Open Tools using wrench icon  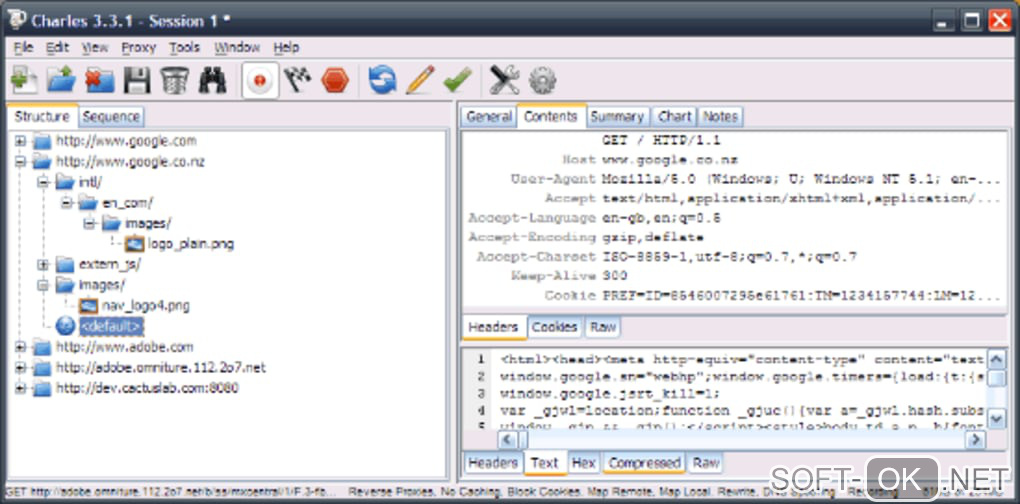coord(504,81)
